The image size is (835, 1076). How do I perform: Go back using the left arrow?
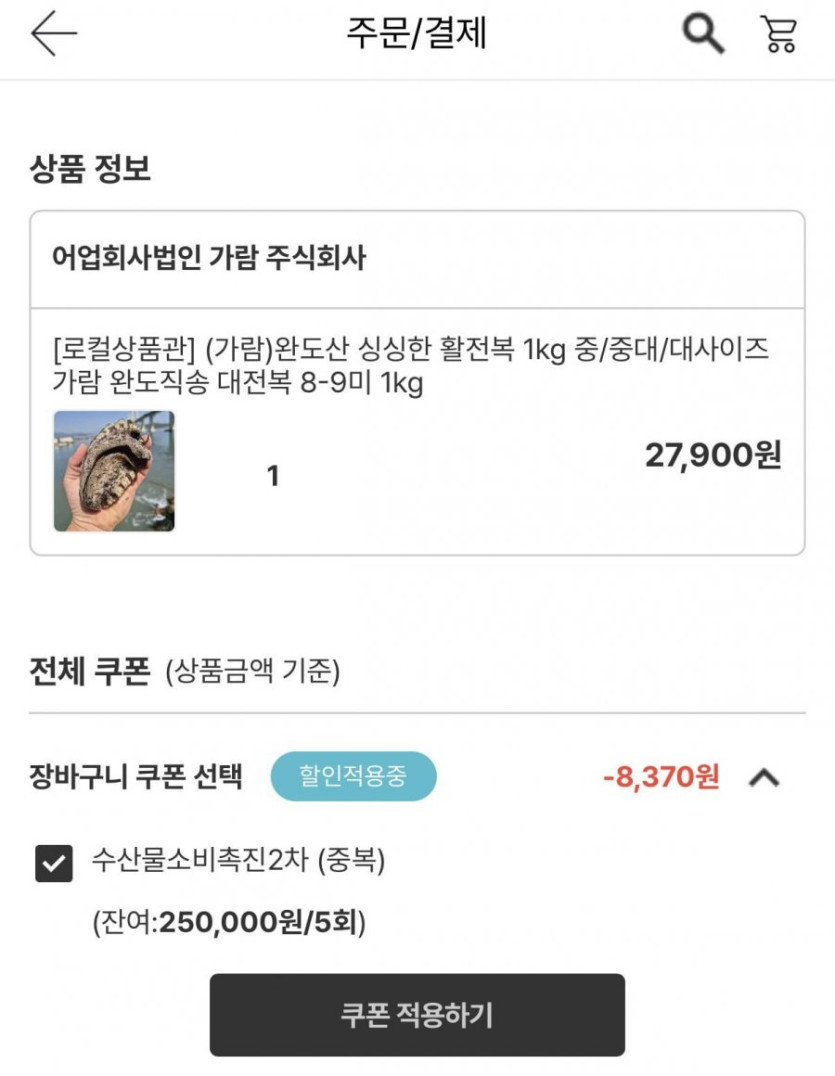click(x=53, y=35)
